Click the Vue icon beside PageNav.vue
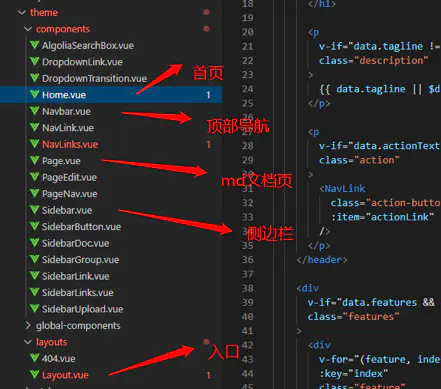This screenshot has width=441, height=389. point(34,193)
